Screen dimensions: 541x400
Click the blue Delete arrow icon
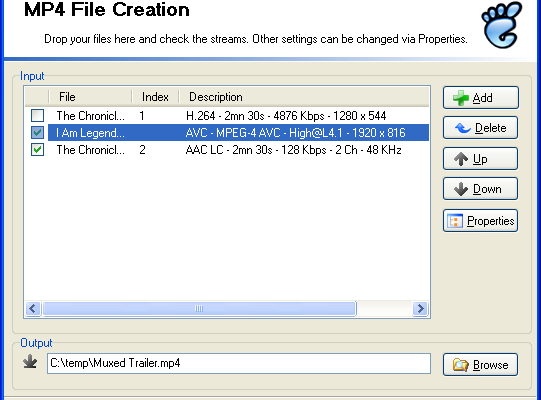(x=462, y=128)
